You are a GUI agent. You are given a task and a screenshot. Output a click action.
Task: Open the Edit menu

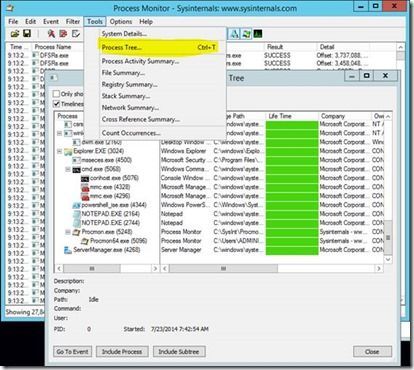(31, 22)
